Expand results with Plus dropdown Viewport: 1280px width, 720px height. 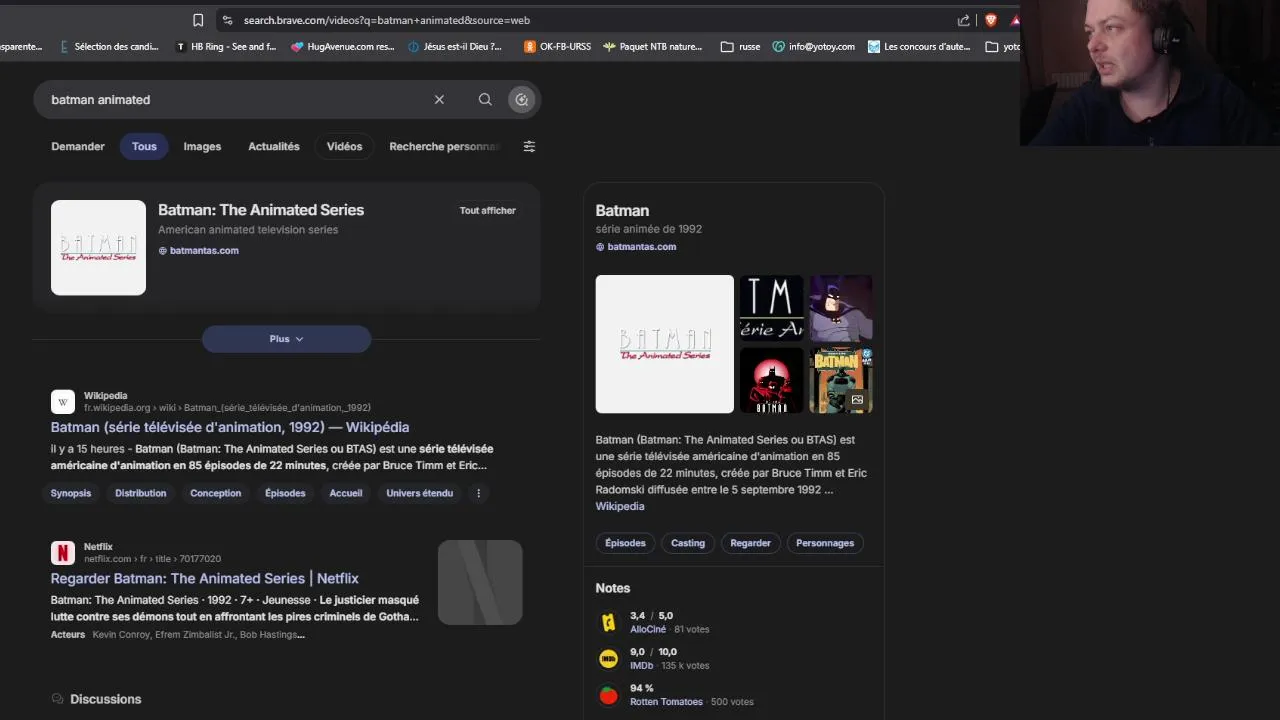(x=286, y=339)
